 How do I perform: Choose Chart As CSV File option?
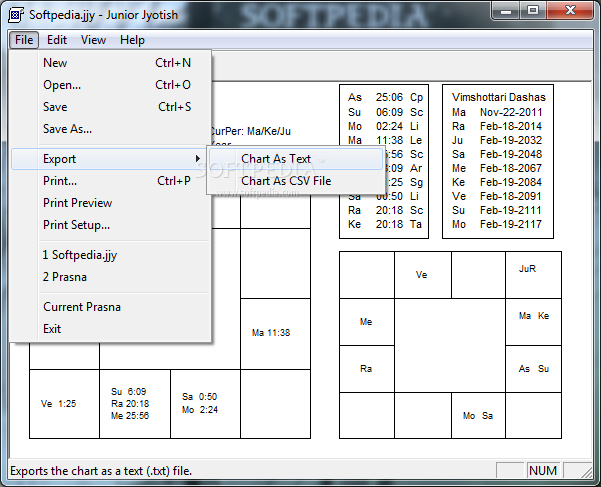(295, 180)
